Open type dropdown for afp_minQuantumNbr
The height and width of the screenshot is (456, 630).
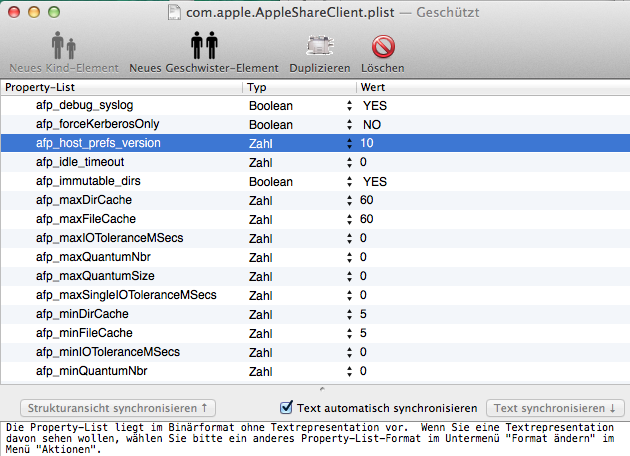click(349, 372)
